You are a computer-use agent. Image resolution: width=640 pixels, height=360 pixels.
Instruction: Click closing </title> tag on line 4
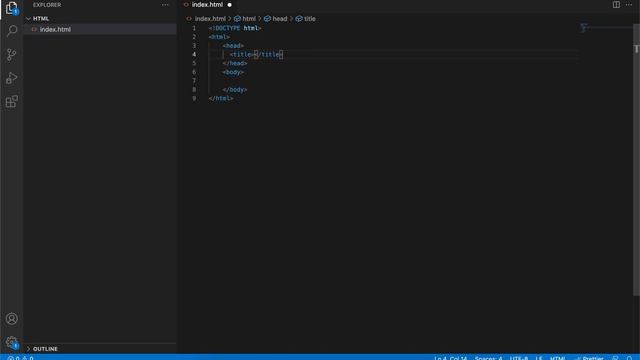(x=269, y=54)
